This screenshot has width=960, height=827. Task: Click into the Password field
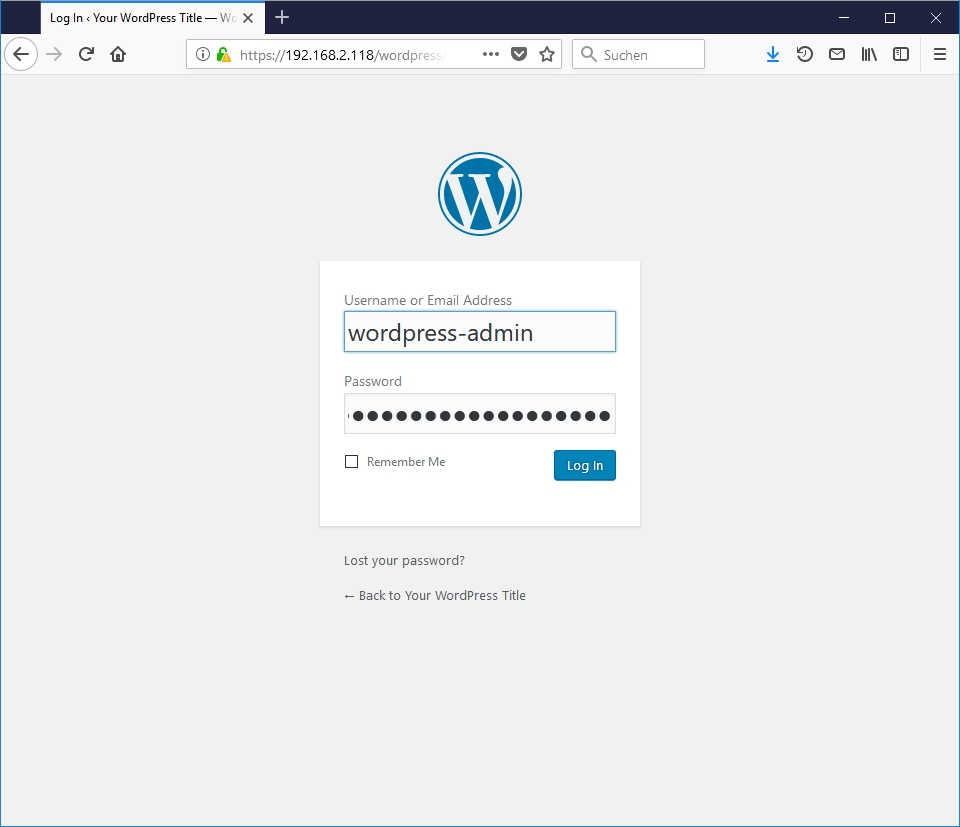(x=480, y=414)
